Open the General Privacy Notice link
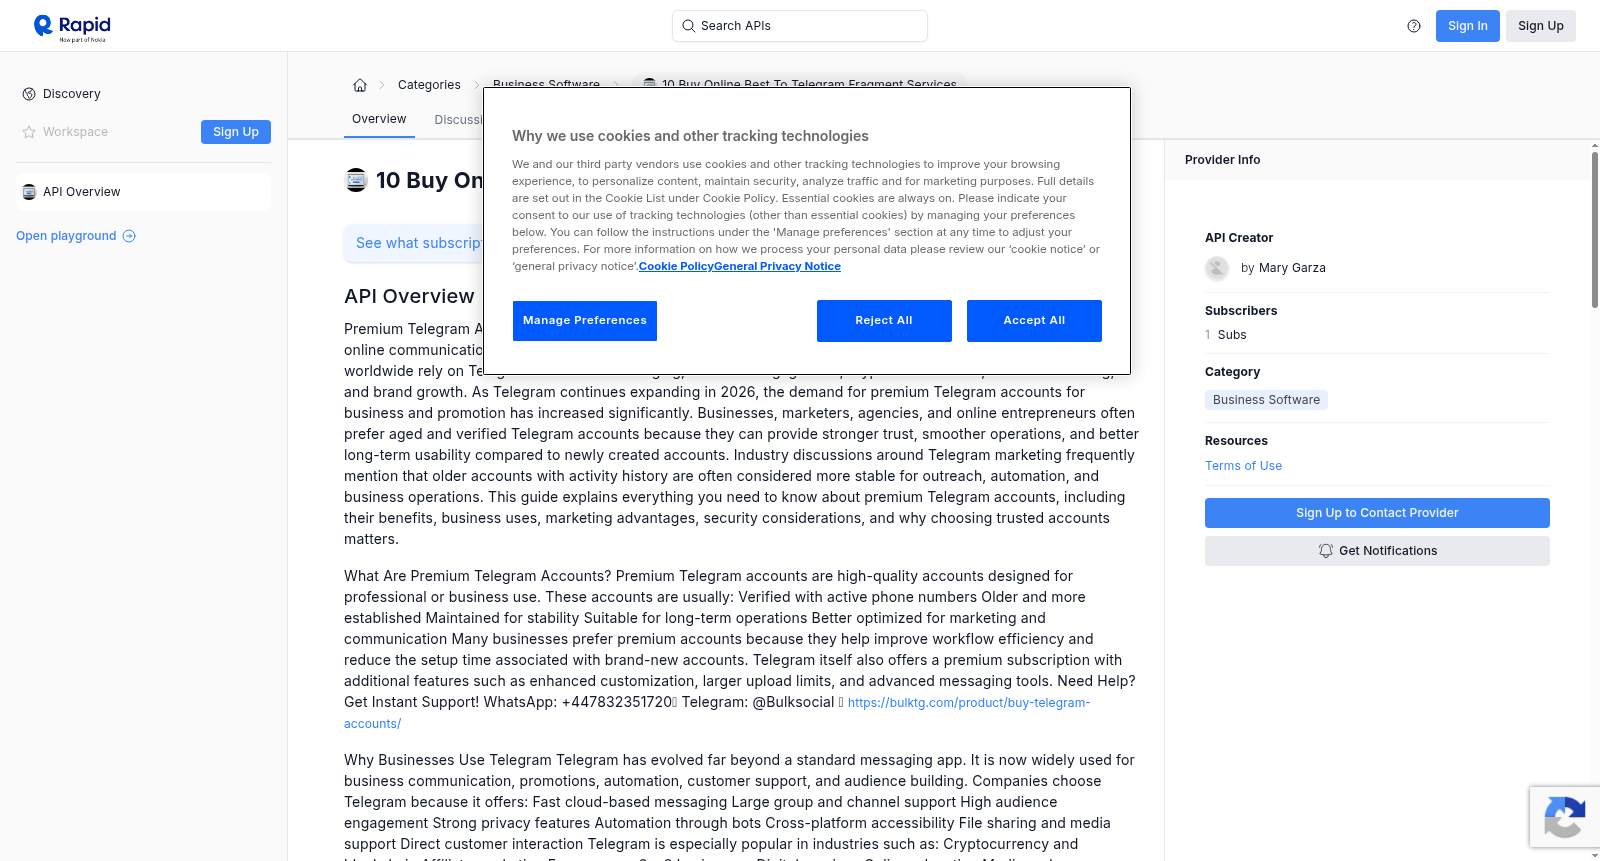The height and width of the screenshot is (861, 1600). pos(777,266)
